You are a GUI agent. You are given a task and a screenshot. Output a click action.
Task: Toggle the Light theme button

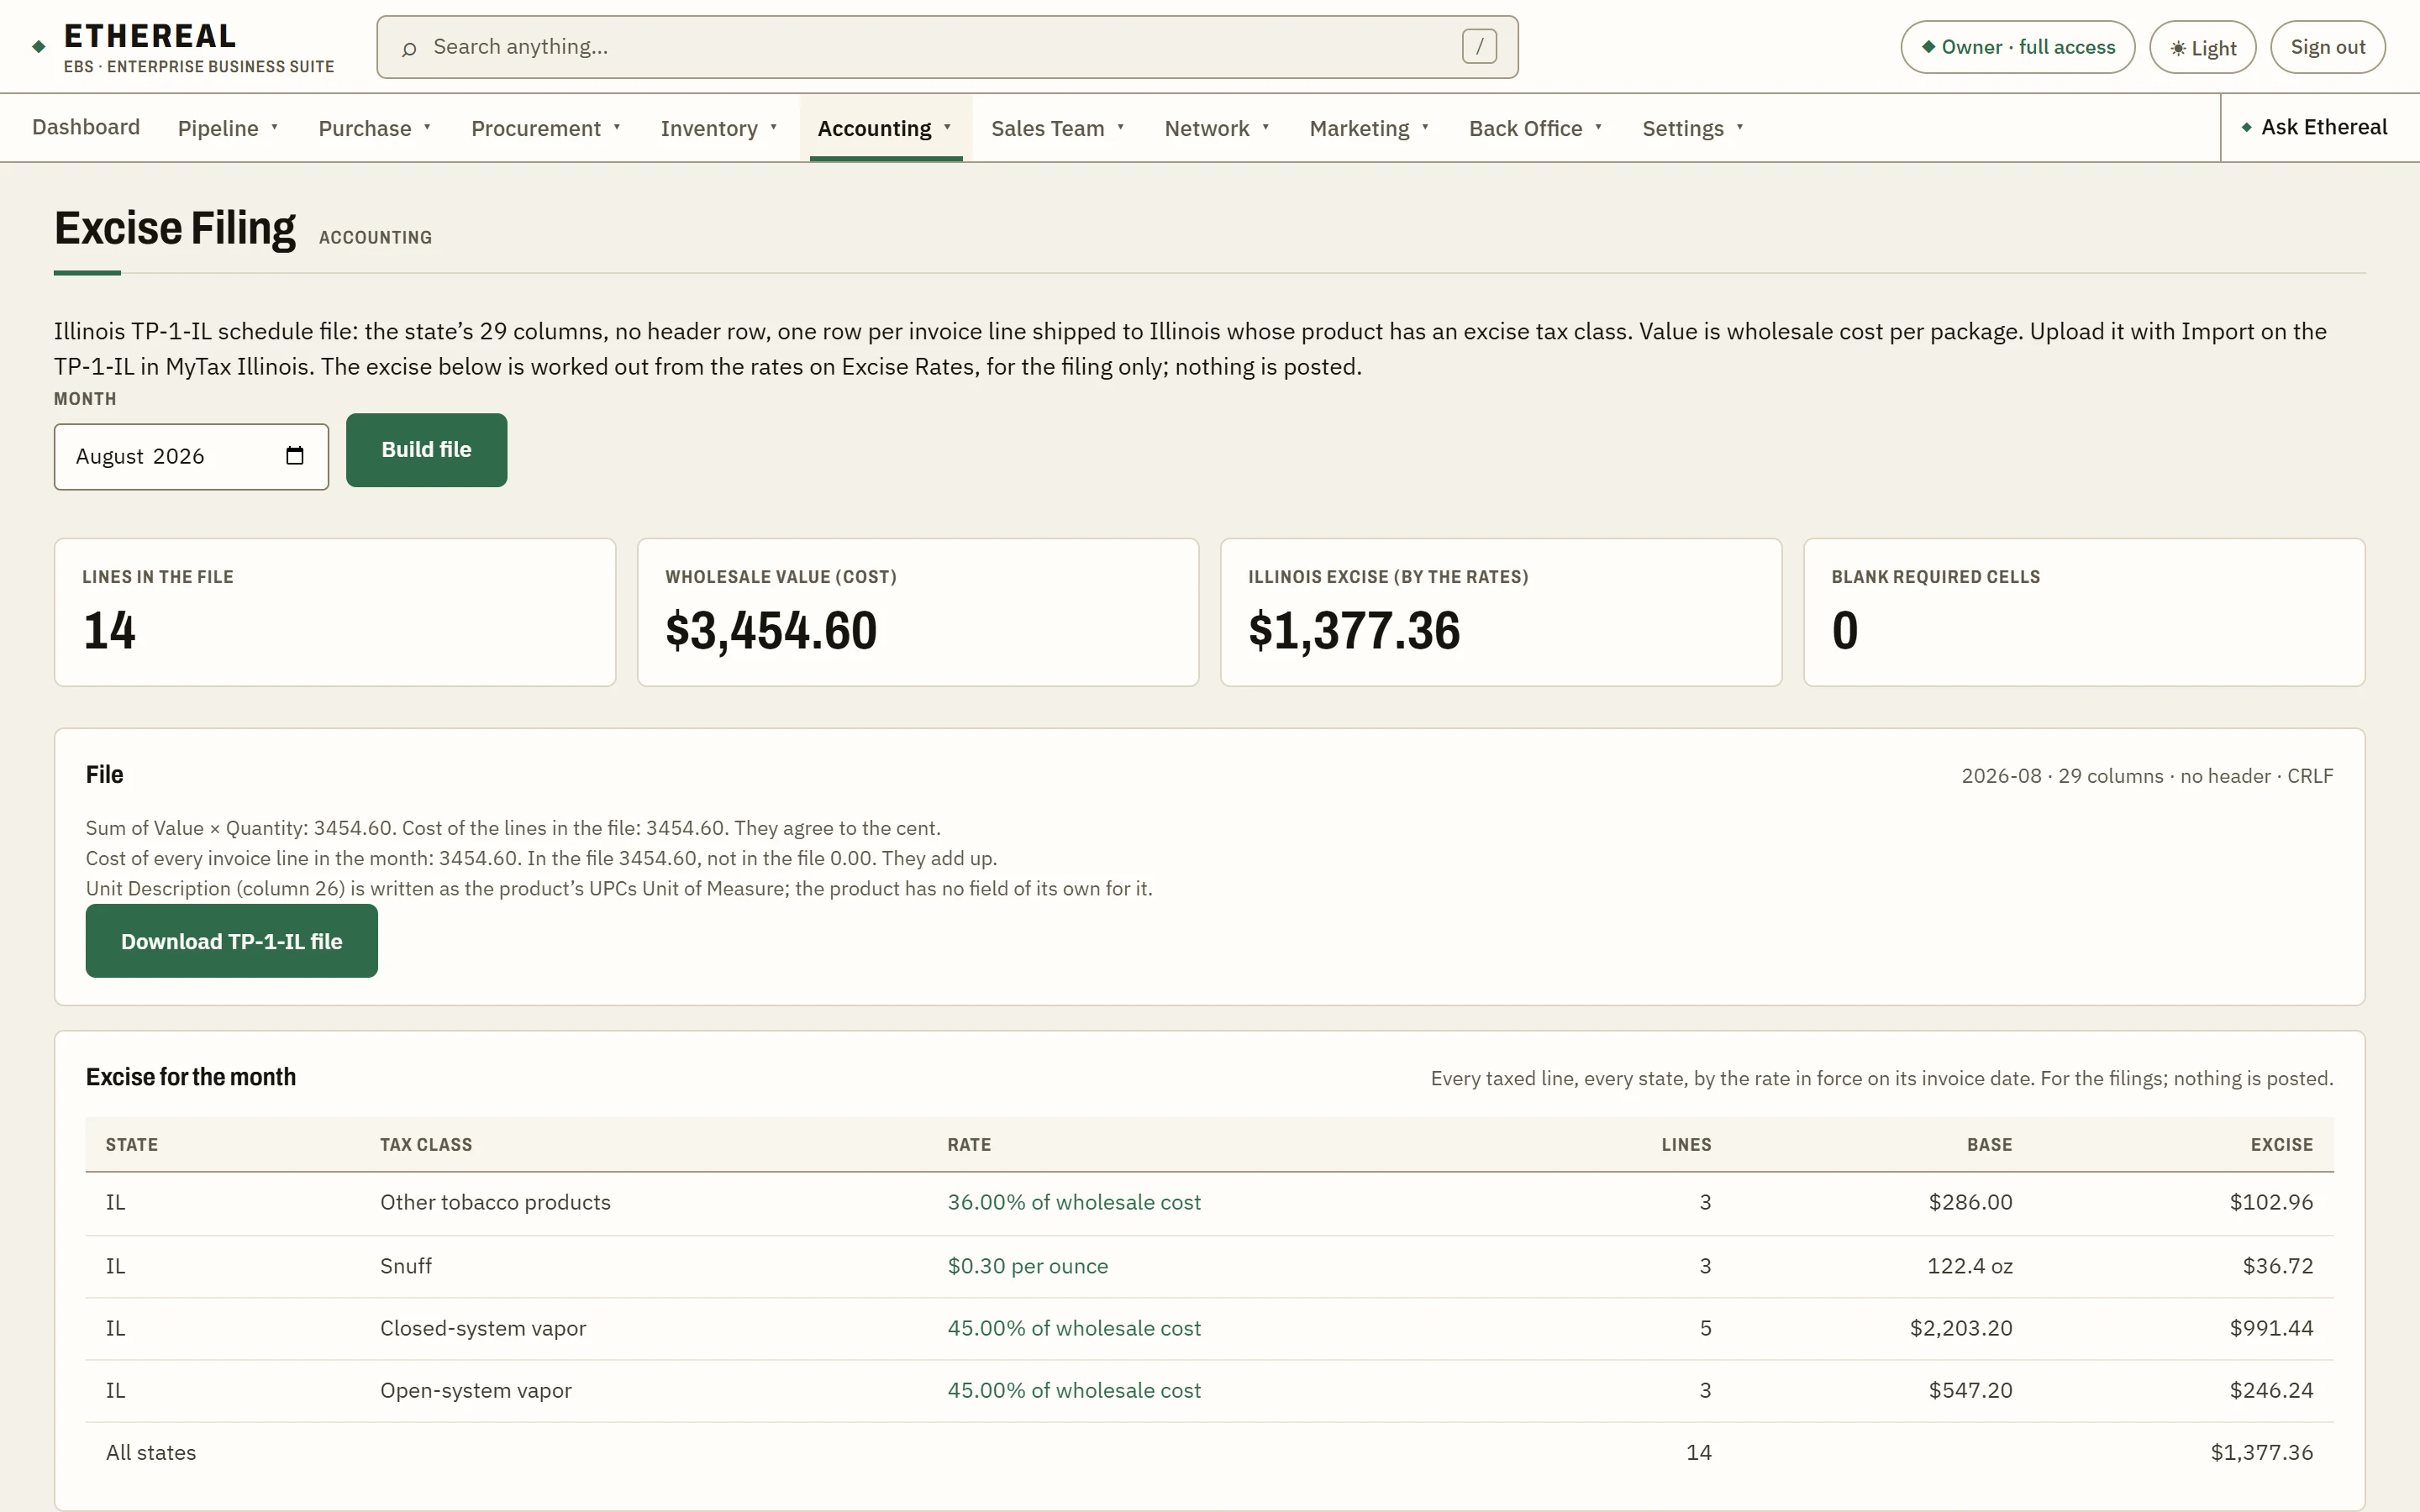[2202, 47]
